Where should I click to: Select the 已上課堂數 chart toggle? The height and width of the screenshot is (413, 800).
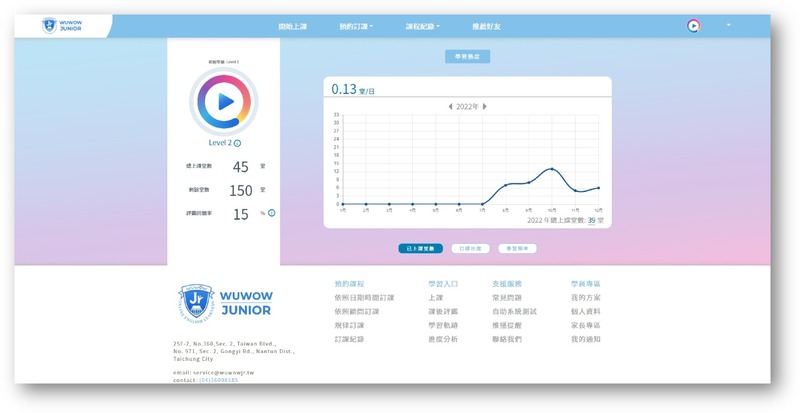[x=420, y=248]
